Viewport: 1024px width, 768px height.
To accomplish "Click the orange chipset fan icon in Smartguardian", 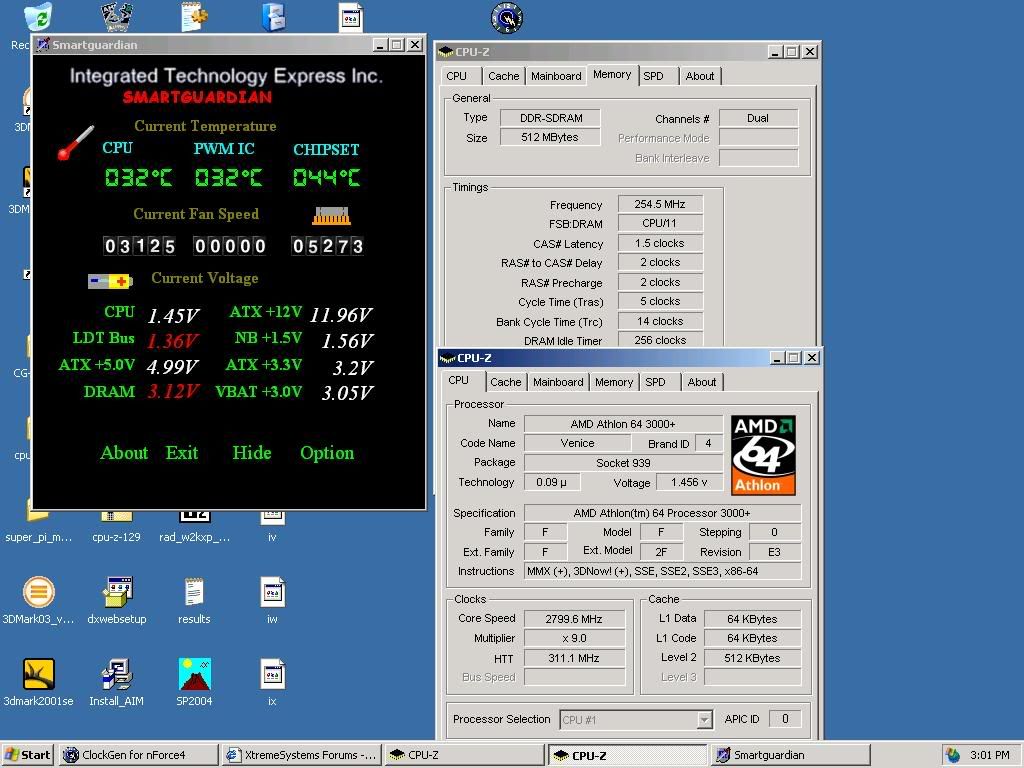I will tap(331, 216).
